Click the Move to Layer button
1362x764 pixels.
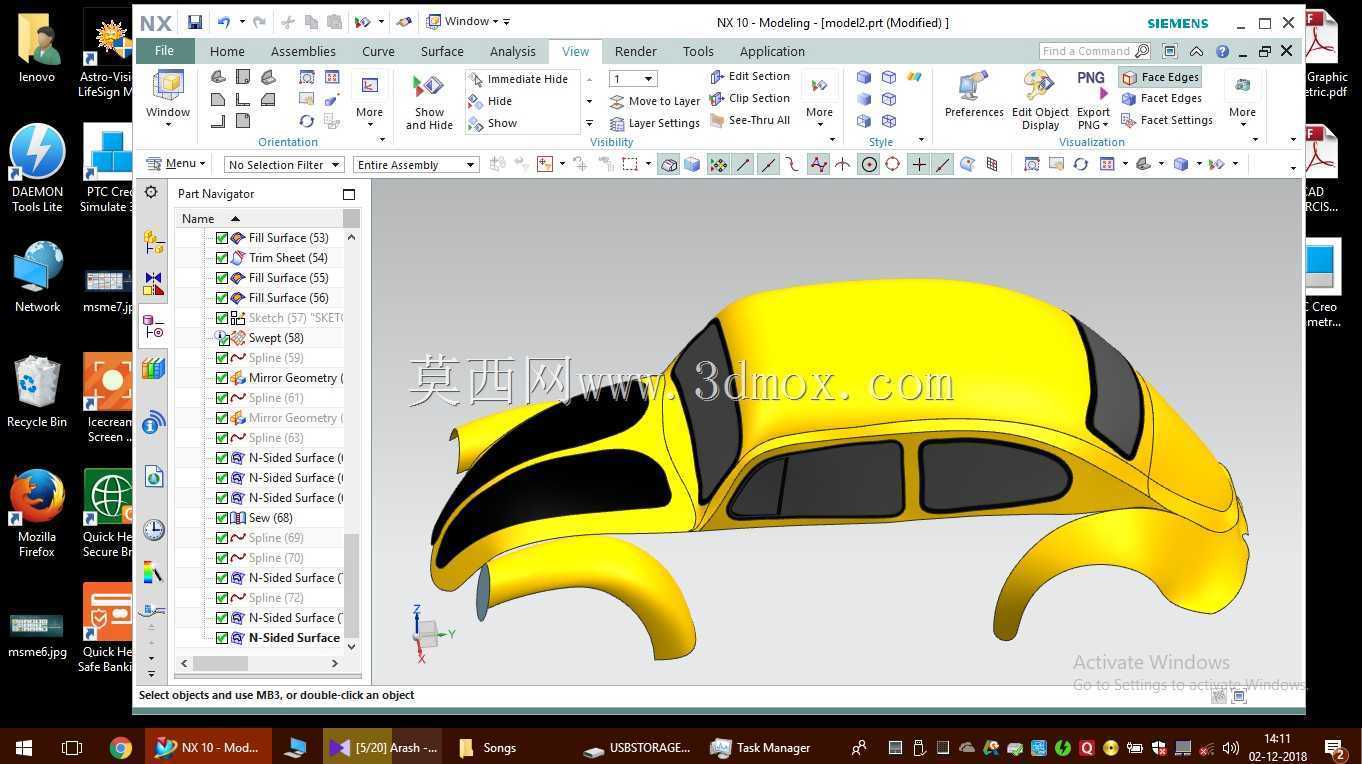tap(654, 101)
